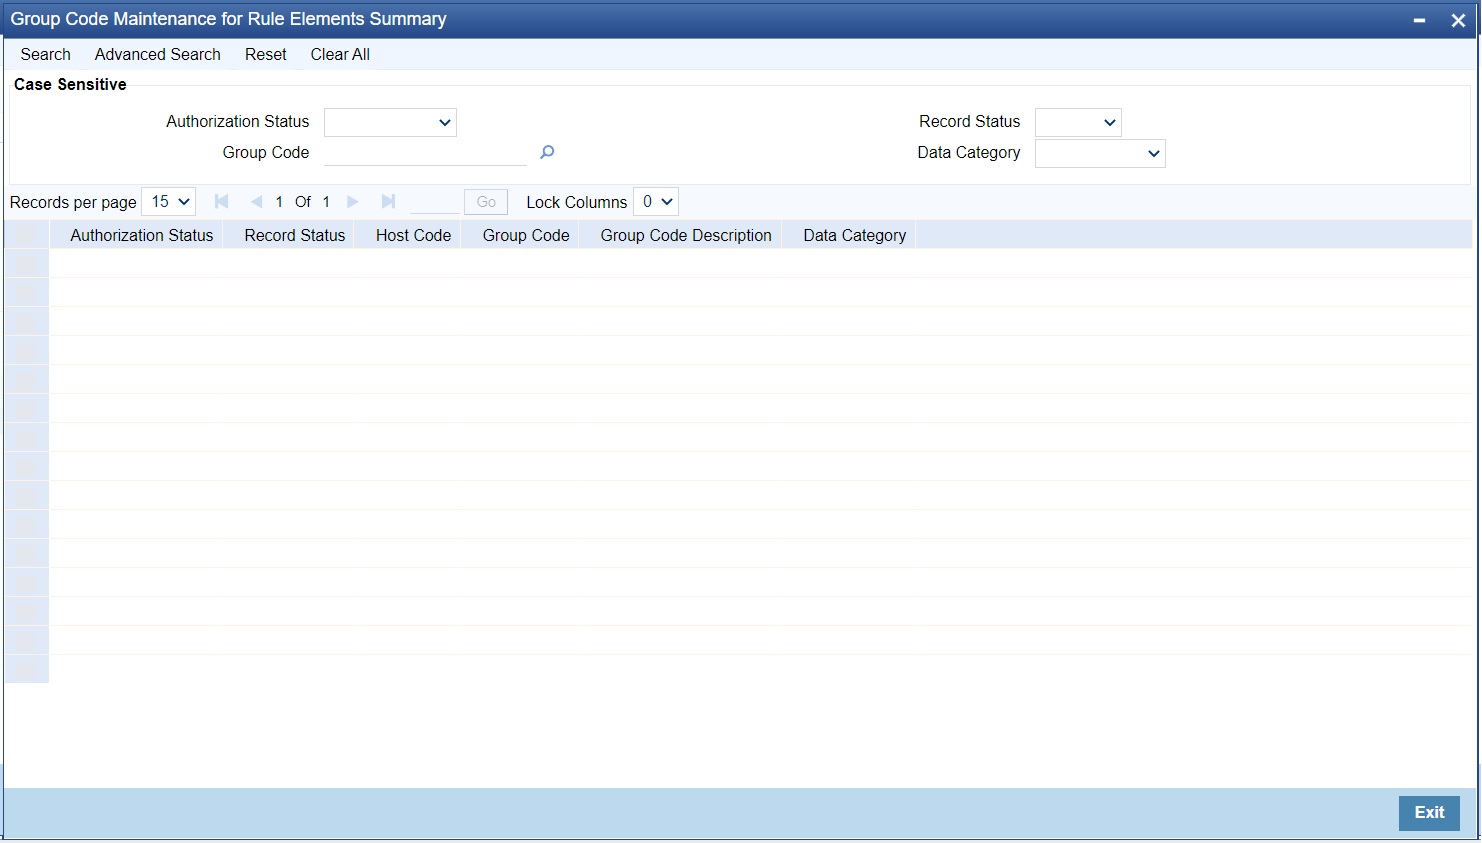
Task: Click the Group Code Description column header
Action: (x=686, y=235)
